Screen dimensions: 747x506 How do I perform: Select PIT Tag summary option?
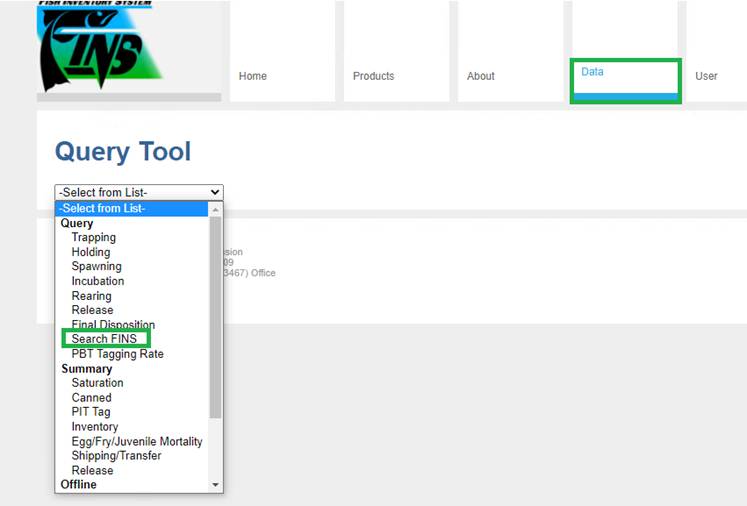coord(91,412)
